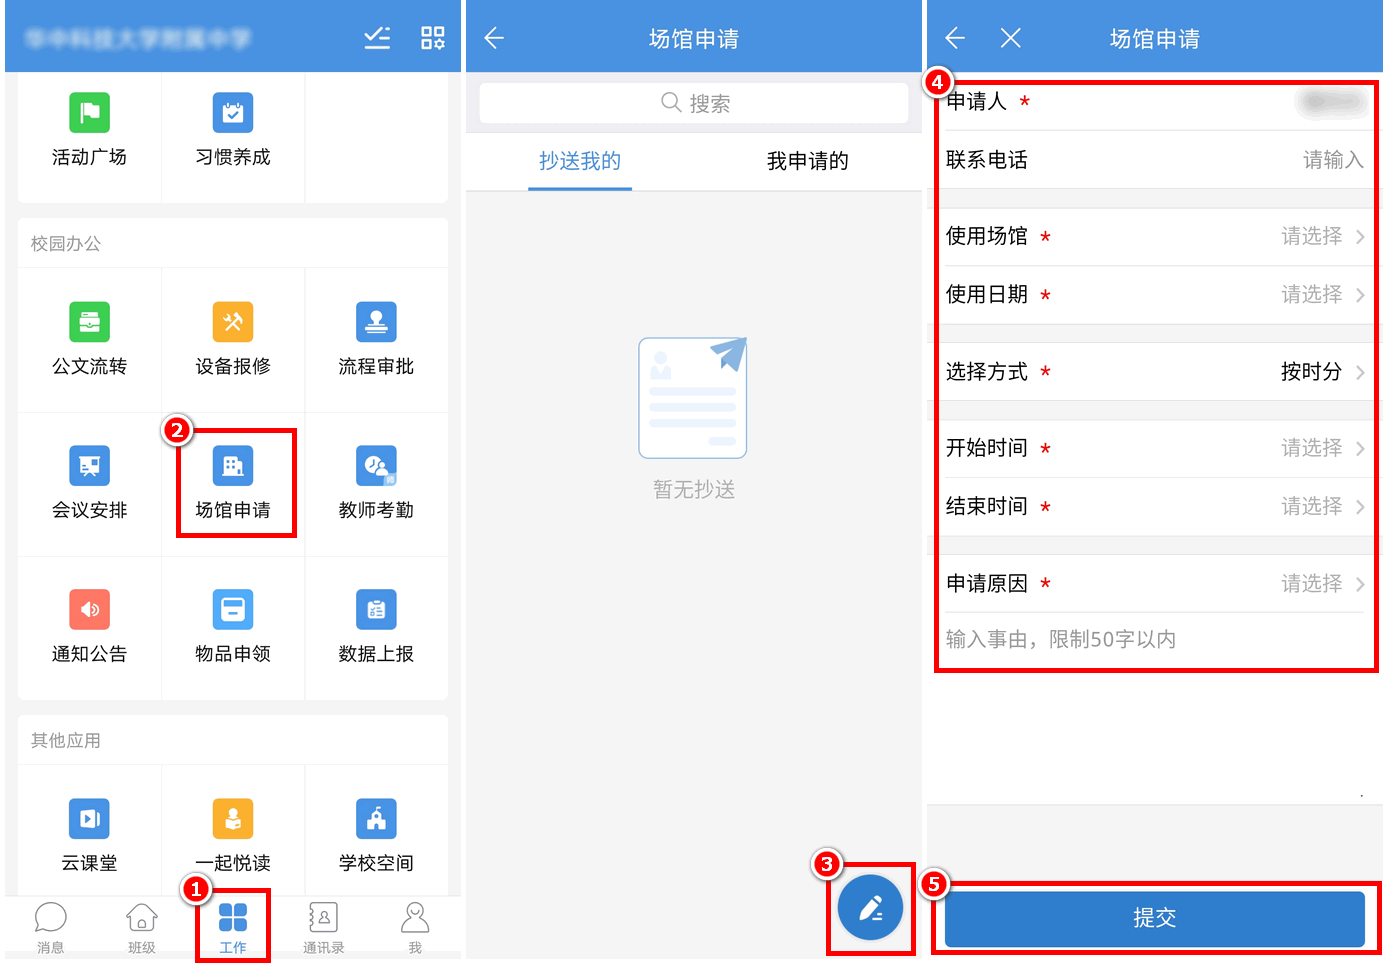
Task: Tap the blue pencil new-application button
Action: (870, 908)
